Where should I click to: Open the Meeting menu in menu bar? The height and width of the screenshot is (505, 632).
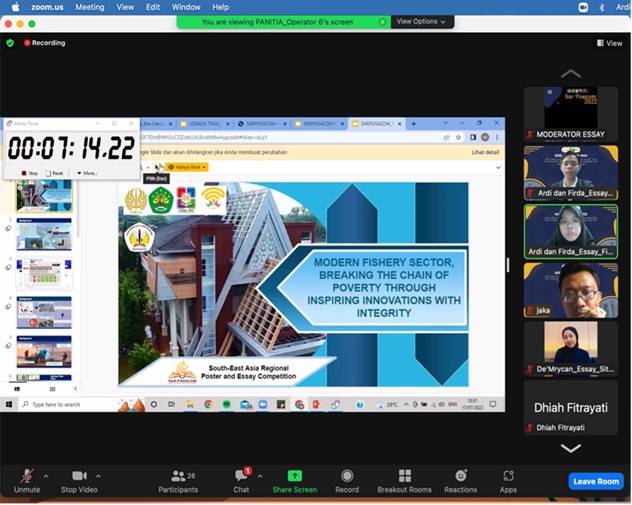[x=90, y=7]
